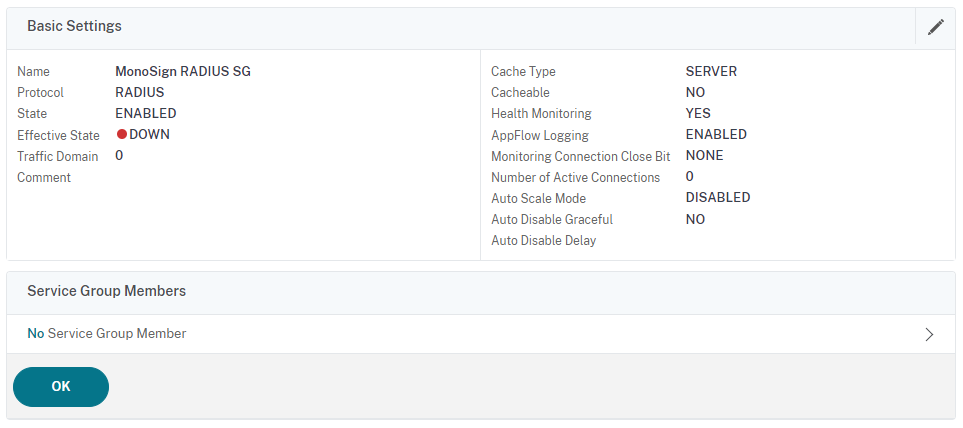Confirm with the OK button

click(x=61, y=387)
